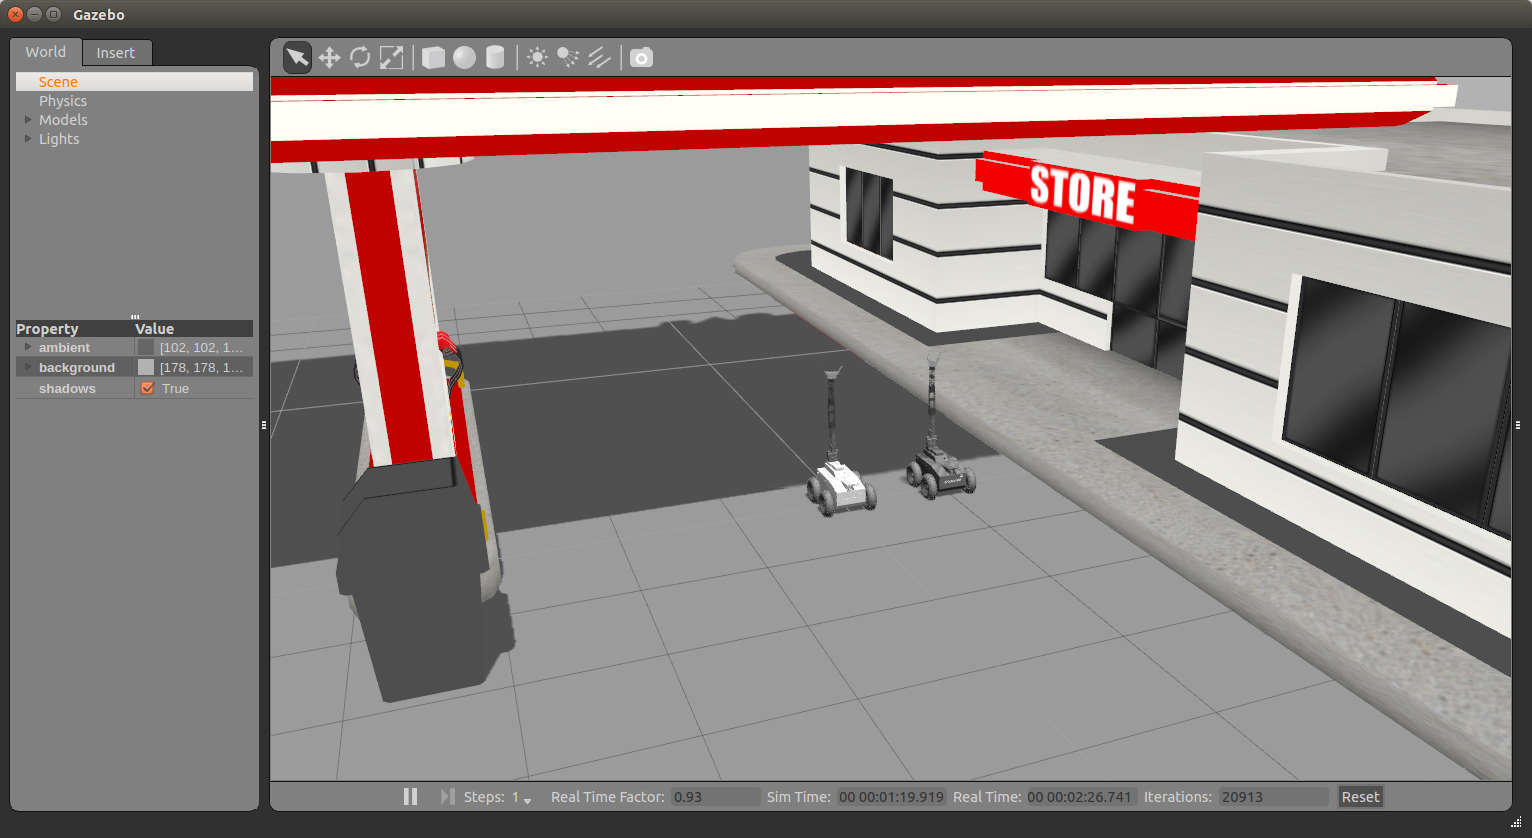This screenshot has width=1532, height=838.
Task: Expand the ambient property row
Action: click(x=28, y=347)
